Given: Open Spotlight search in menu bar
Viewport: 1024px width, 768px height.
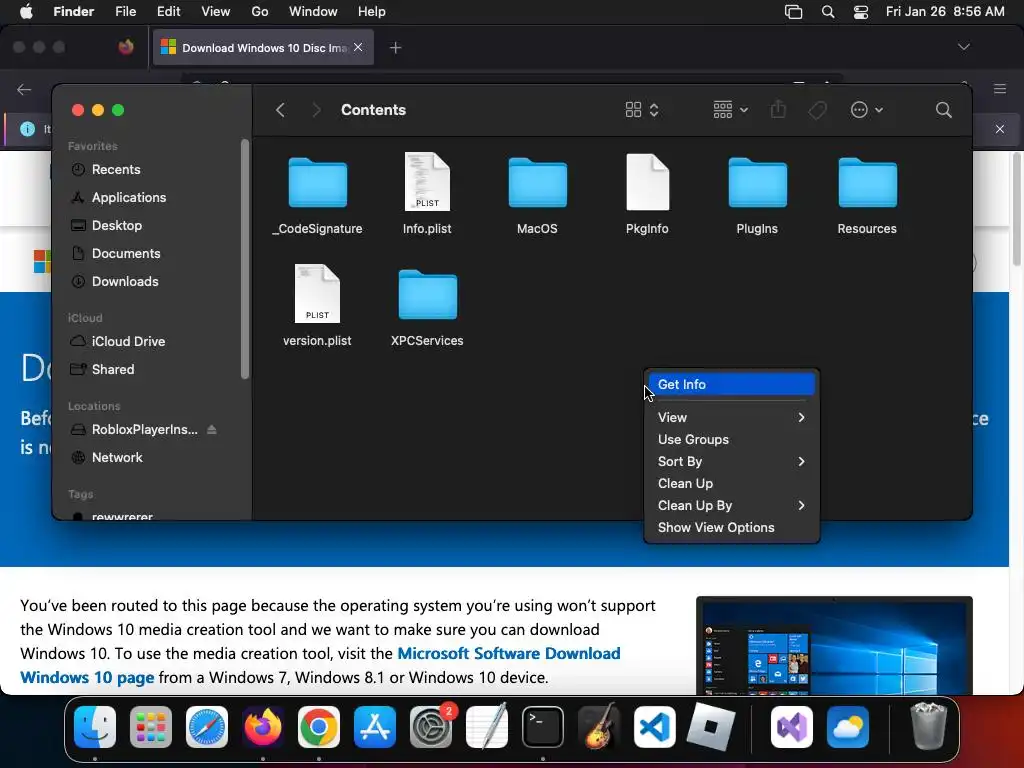Looking at the screenshot, I should point(827,12).
